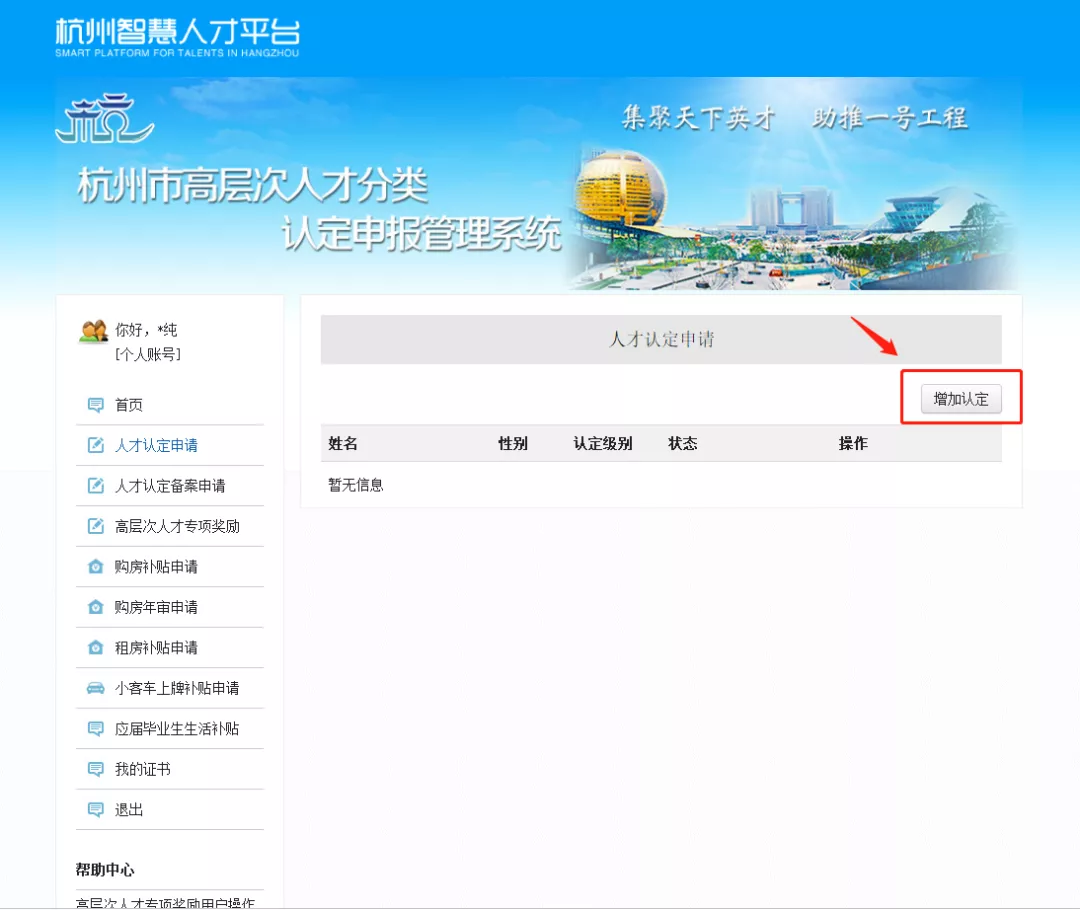Open the 我的证书 menu item
1080x910 pixels.
tap(143, 769)
